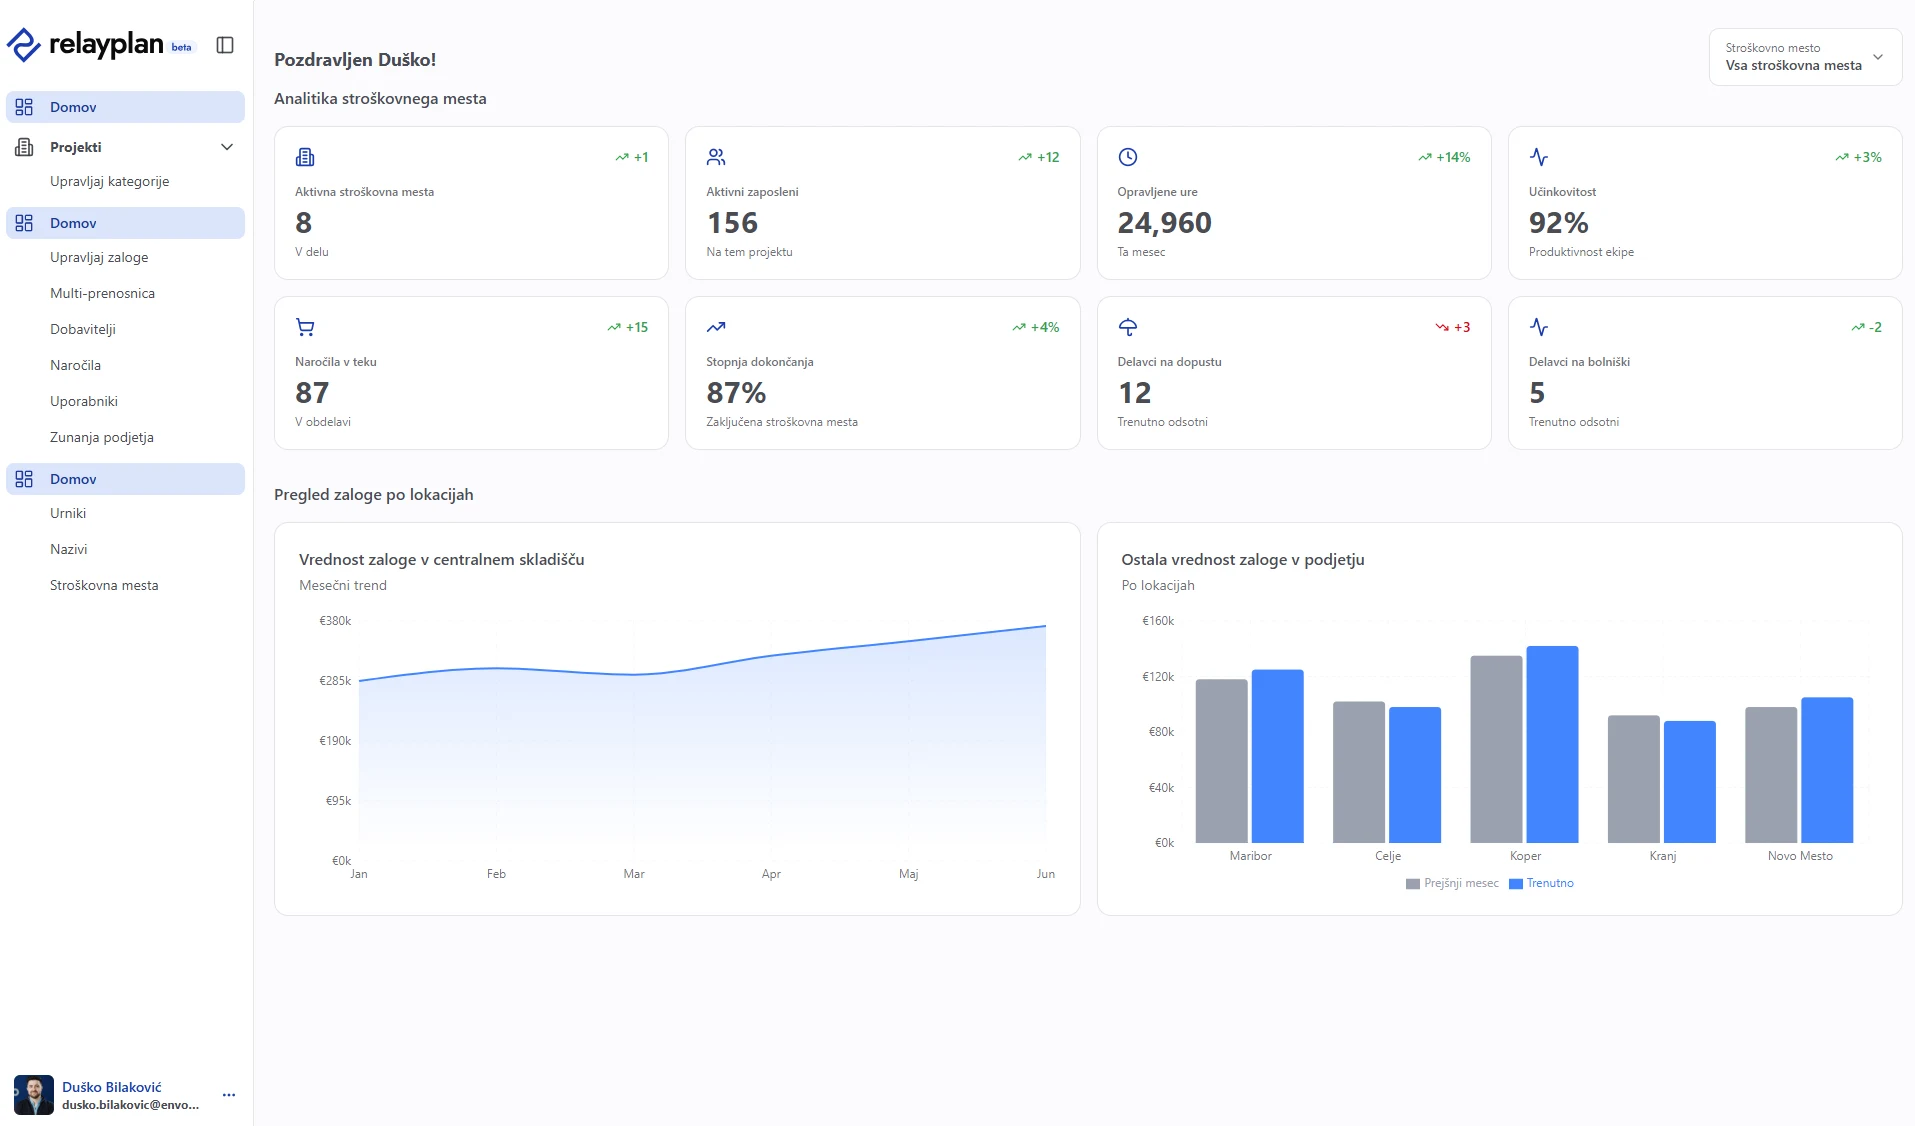1915x1126 pixels.
Task: Click the Novo Mesto axis label
Action: (1800, 856)
